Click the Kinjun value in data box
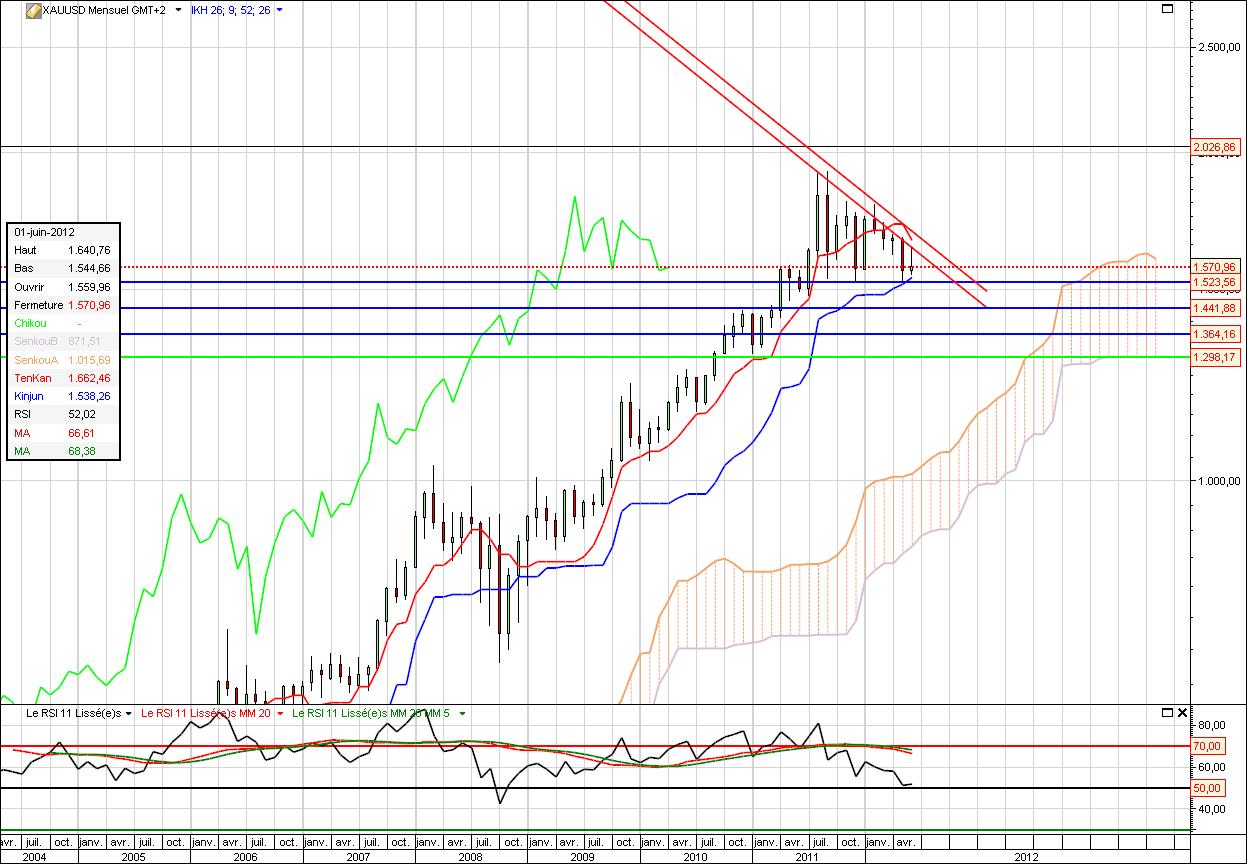This screenshot has width=1247, height=864. click(85, 397)
